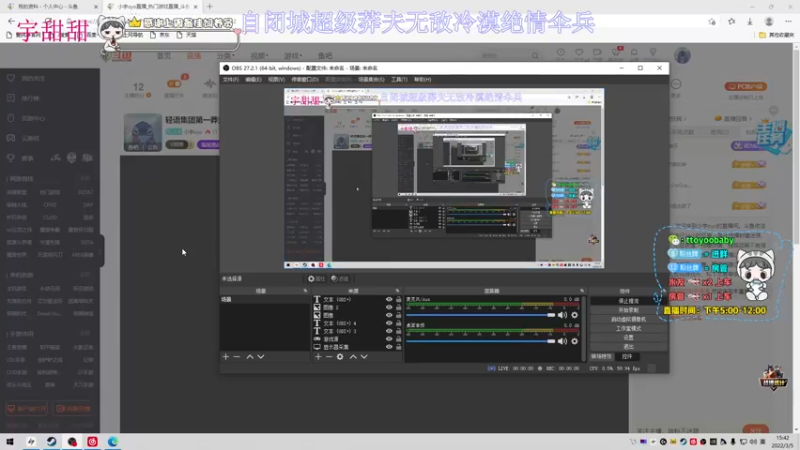The height and width of the screenshot is (450, 800).
Task: Open Desktop Audio settings gear
Action: 574,341
